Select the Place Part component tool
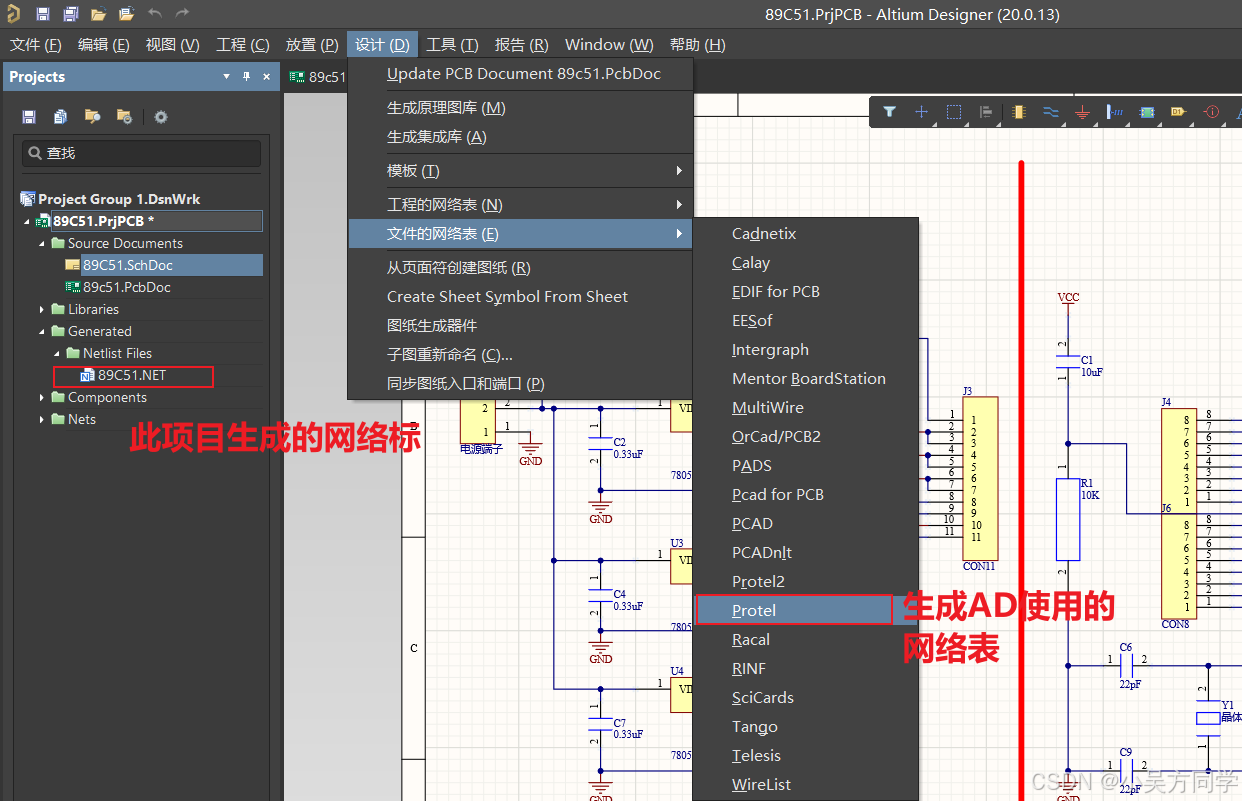1242x801 pixels. click(x=1018, y=112)
